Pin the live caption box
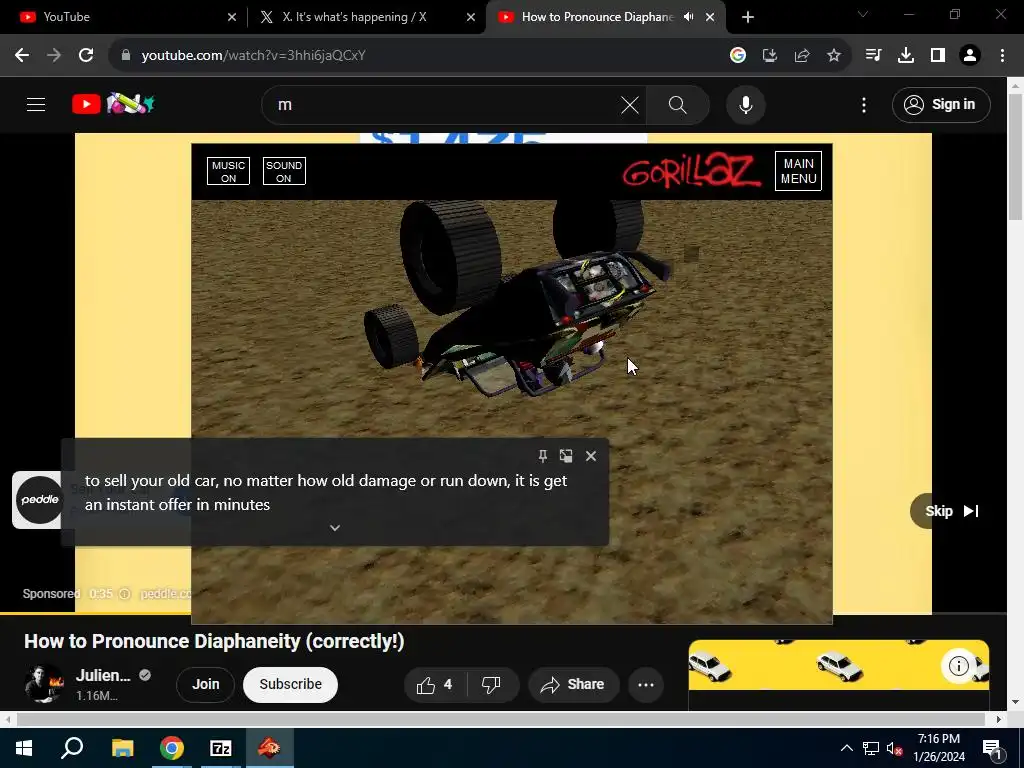 [x=543, y=456]
